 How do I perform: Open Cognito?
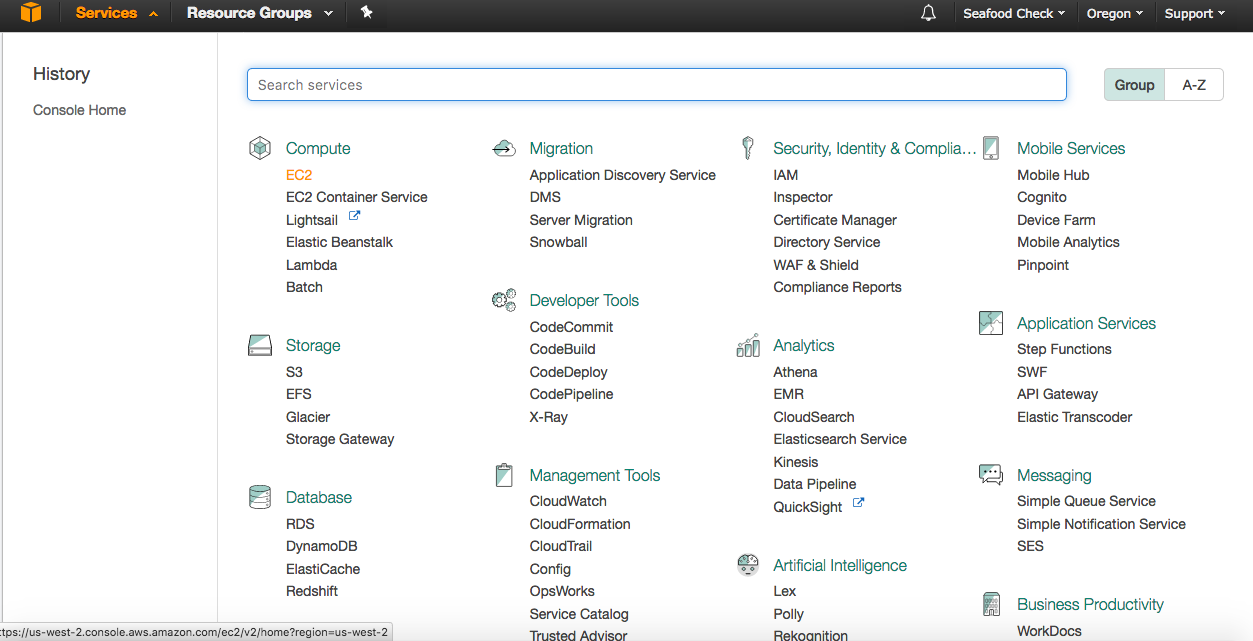coord(1042,197)
